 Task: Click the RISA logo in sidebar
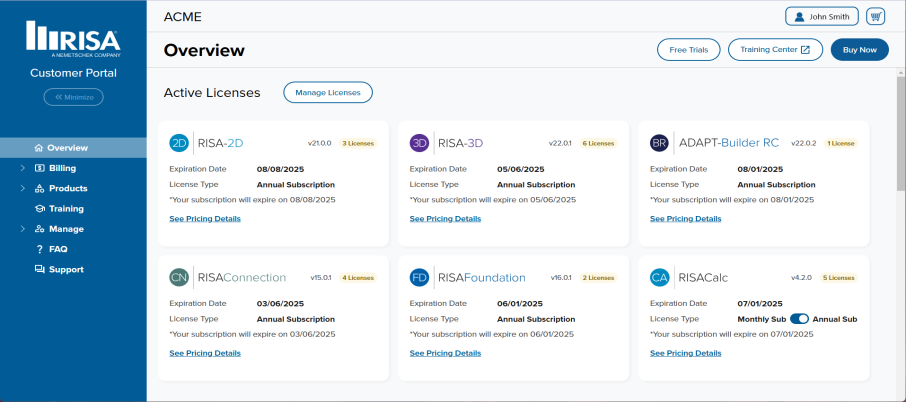(73, 39)
